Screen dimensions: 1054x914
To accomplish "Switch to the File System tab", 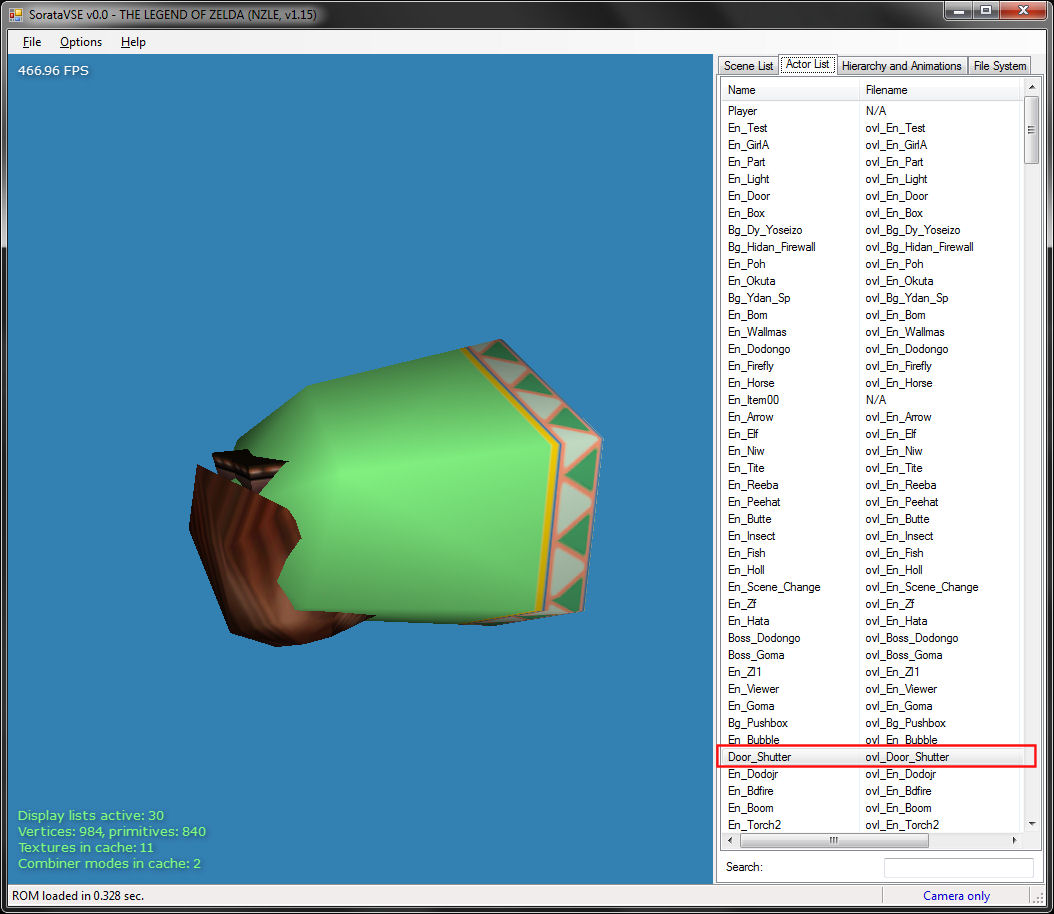I will click(x=1000, y=66).
